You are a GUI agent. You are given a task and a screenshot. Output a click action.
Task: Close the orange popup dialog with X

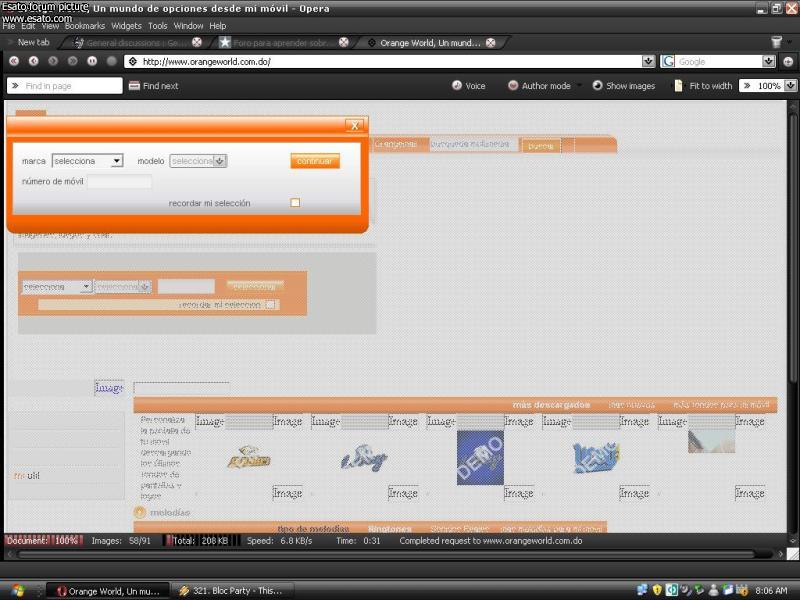355,125
